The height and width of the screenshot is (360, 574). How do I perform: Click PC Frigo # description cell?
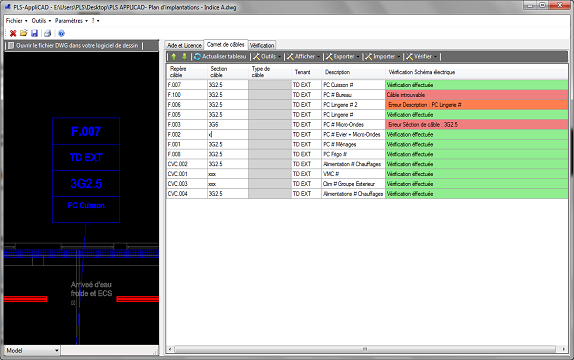(x=353, y=154)
